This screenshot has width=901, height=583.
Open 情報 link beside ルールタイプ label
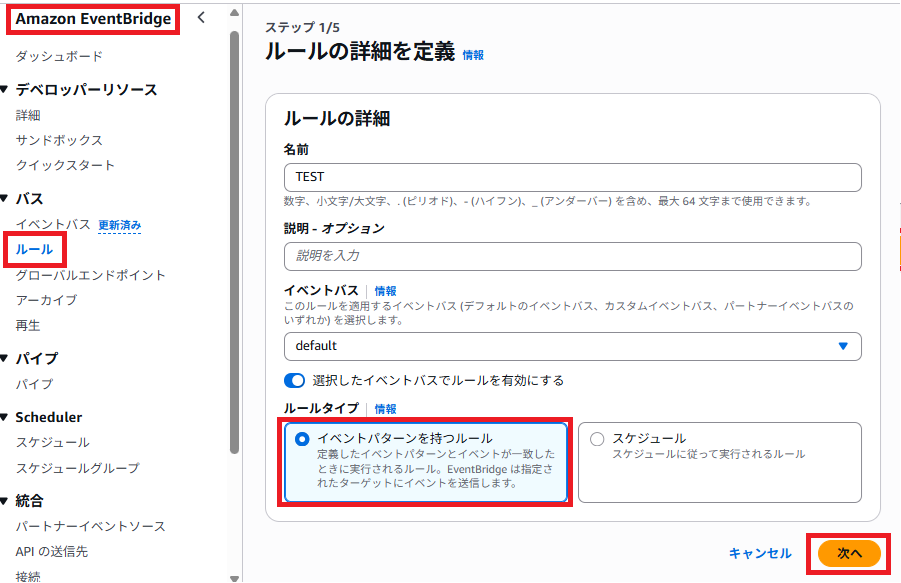[386, 409]
